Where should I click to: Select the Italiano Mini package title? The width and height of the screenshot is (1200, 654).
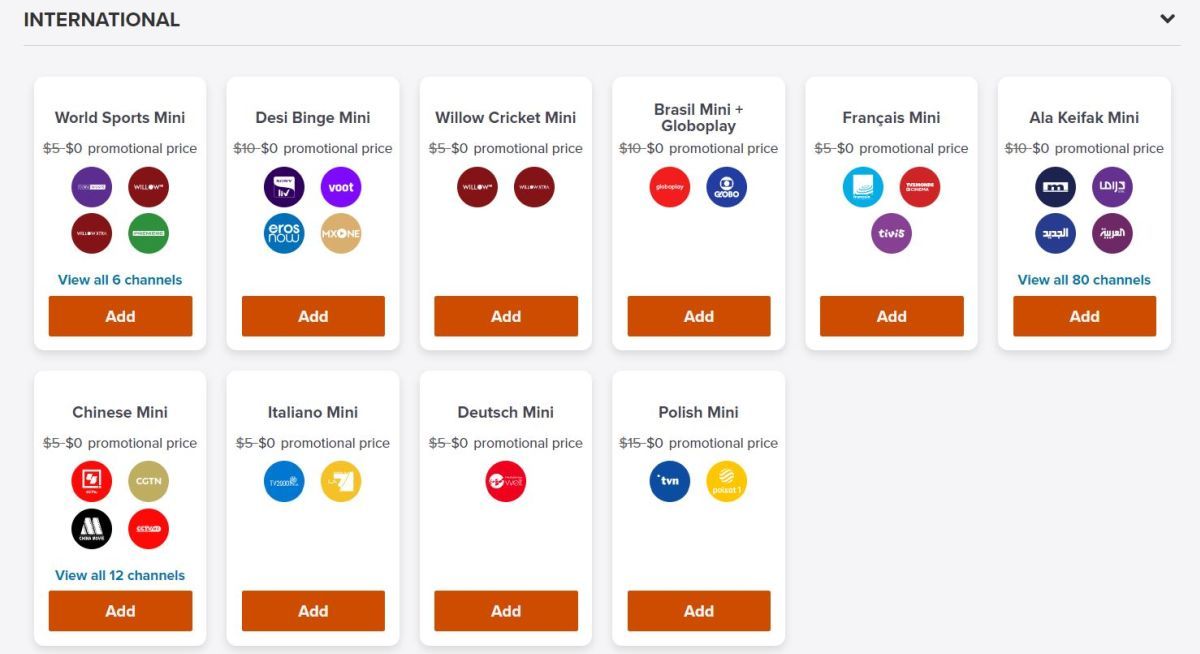313,412
